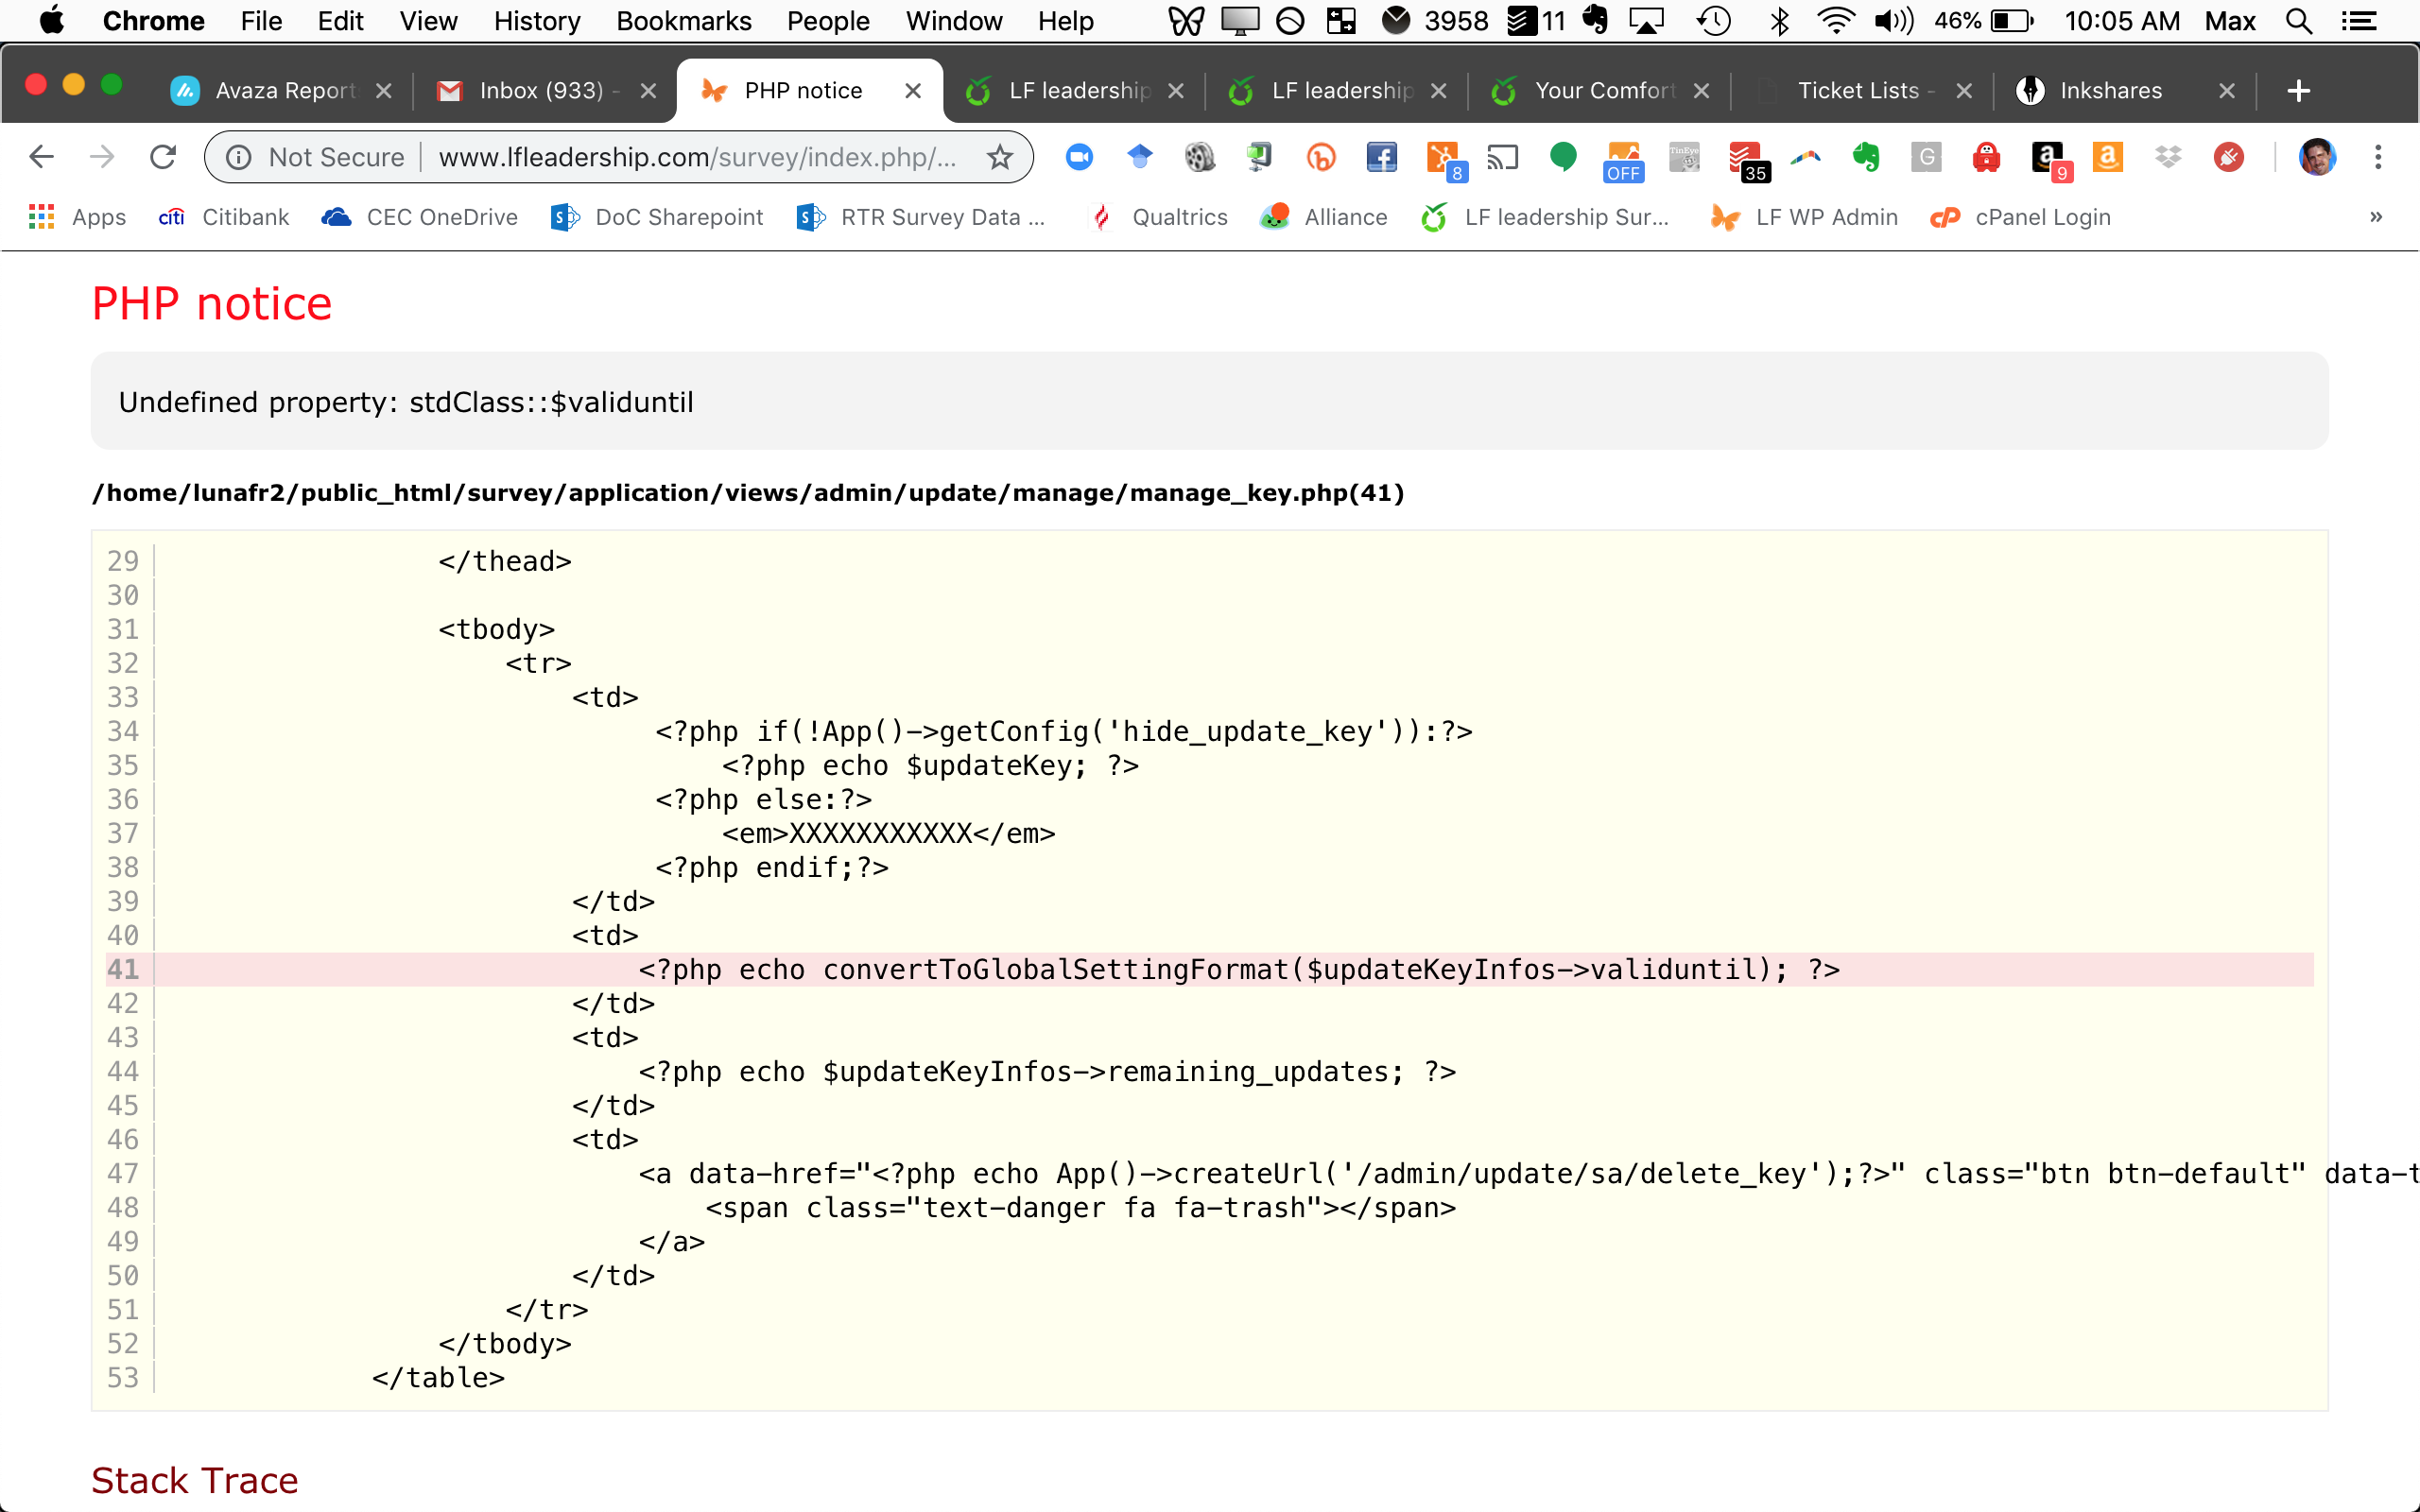This screenshot has width=2420, height=1512.
Task: Open the cPanel Login bookmark
Action: coord(2021,217)
